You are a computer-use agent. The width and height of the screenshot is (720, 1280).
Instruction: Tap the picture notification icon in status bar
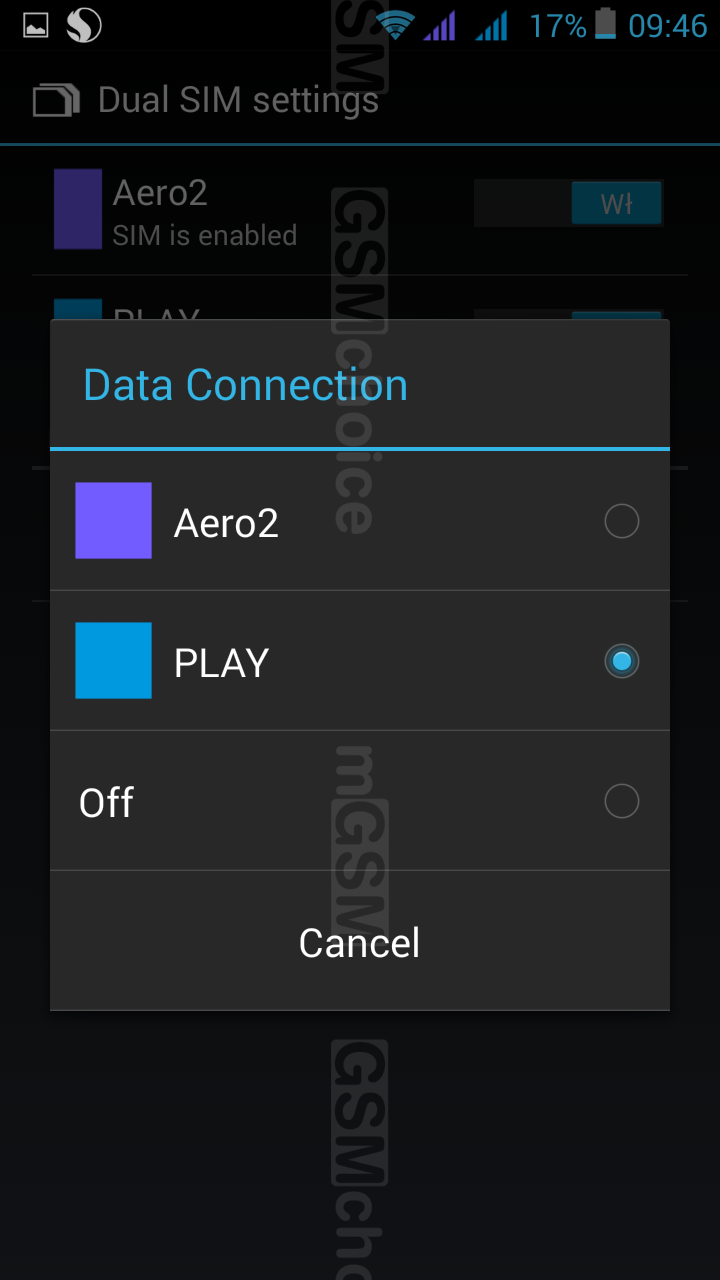point(36,26)
